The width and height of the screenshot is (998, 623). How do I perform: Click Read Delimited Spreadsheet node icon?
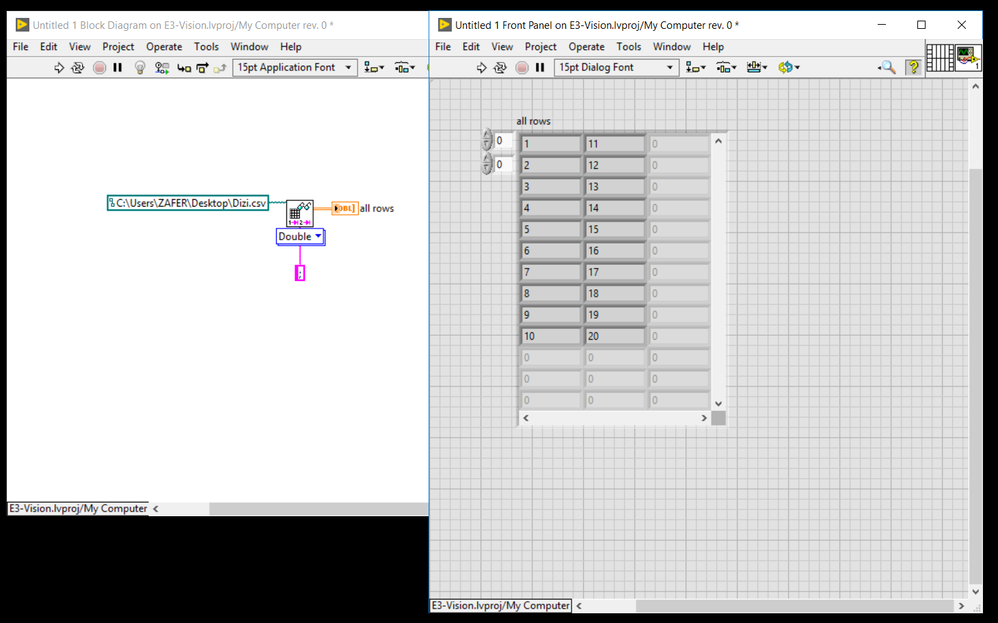[x=299, y=213]
